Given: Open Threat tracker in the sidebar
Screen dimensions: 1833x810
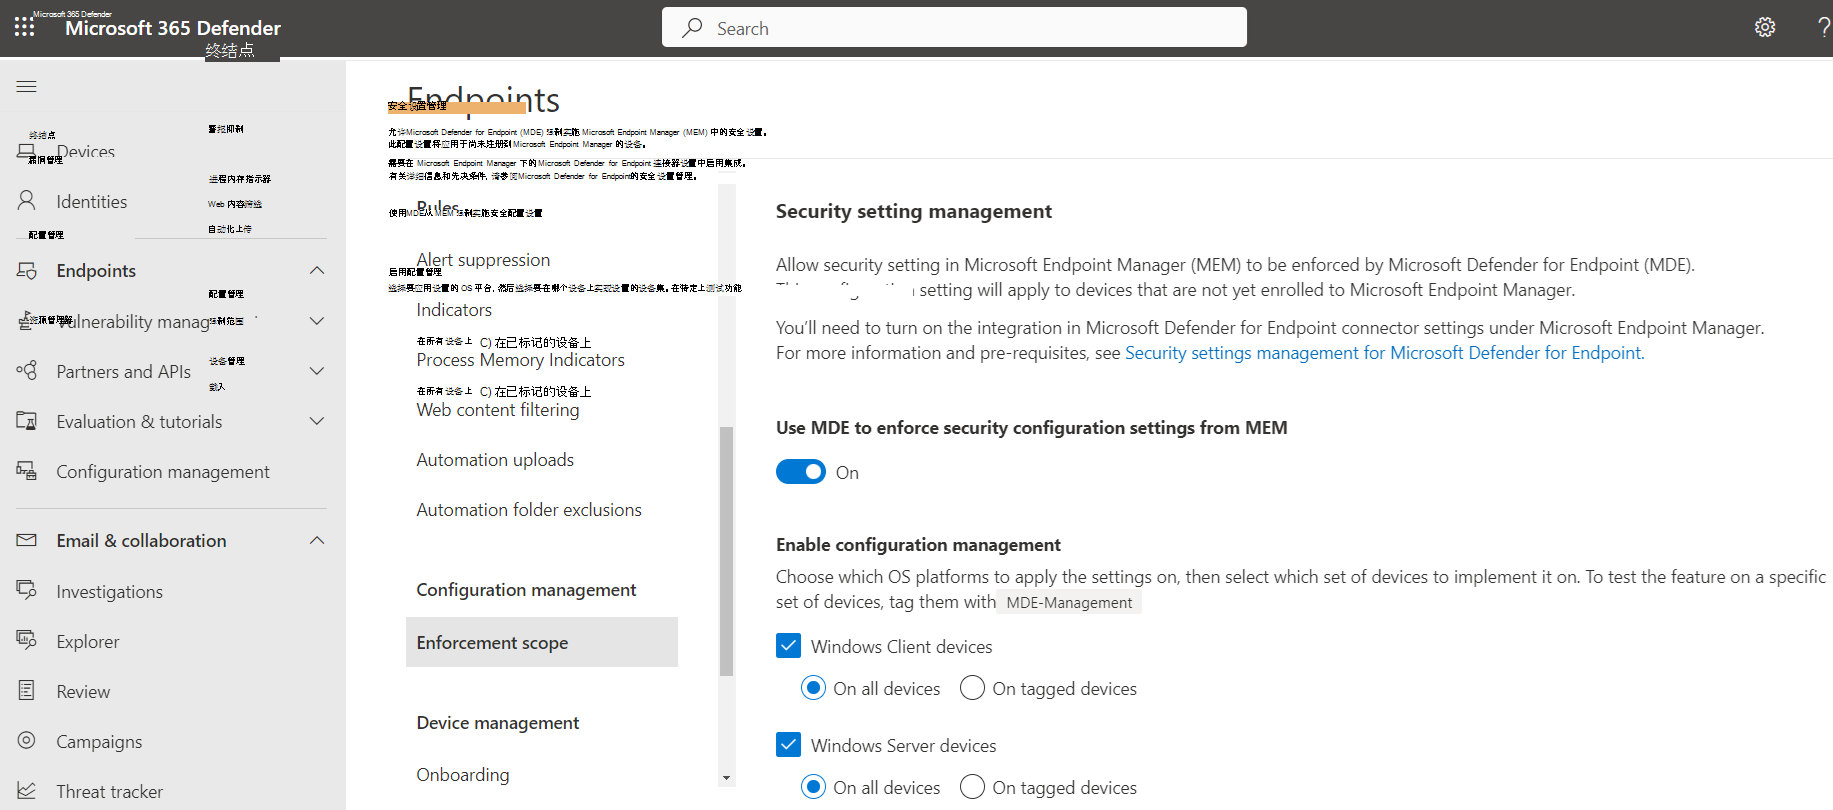Looking at the screenshot, I should pyautogui.click(x=110, y=792).
